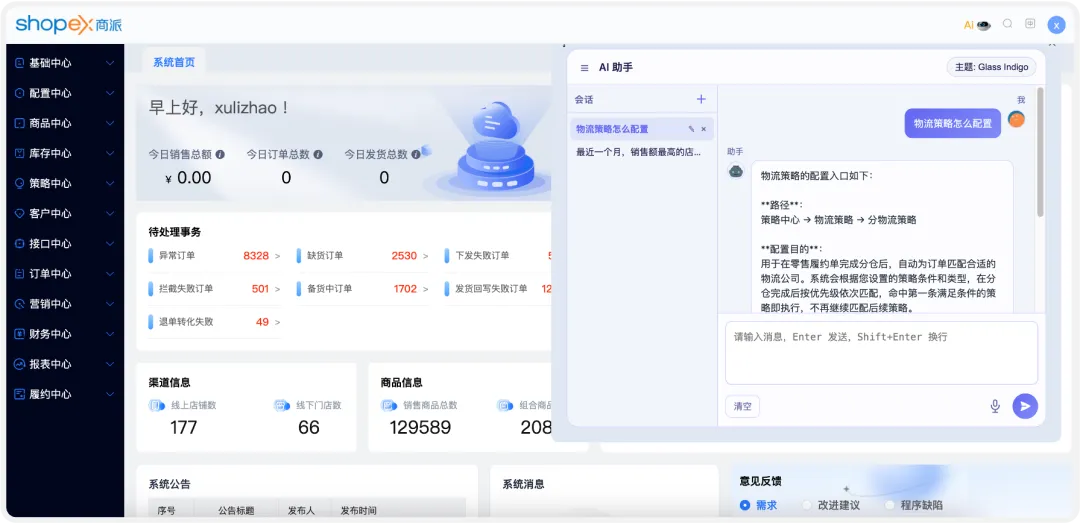Delete the 物流策略怎么配置 conversation with x icon
The width and height of the screenshot is (1080, 523).
click(x=703, y=129)
